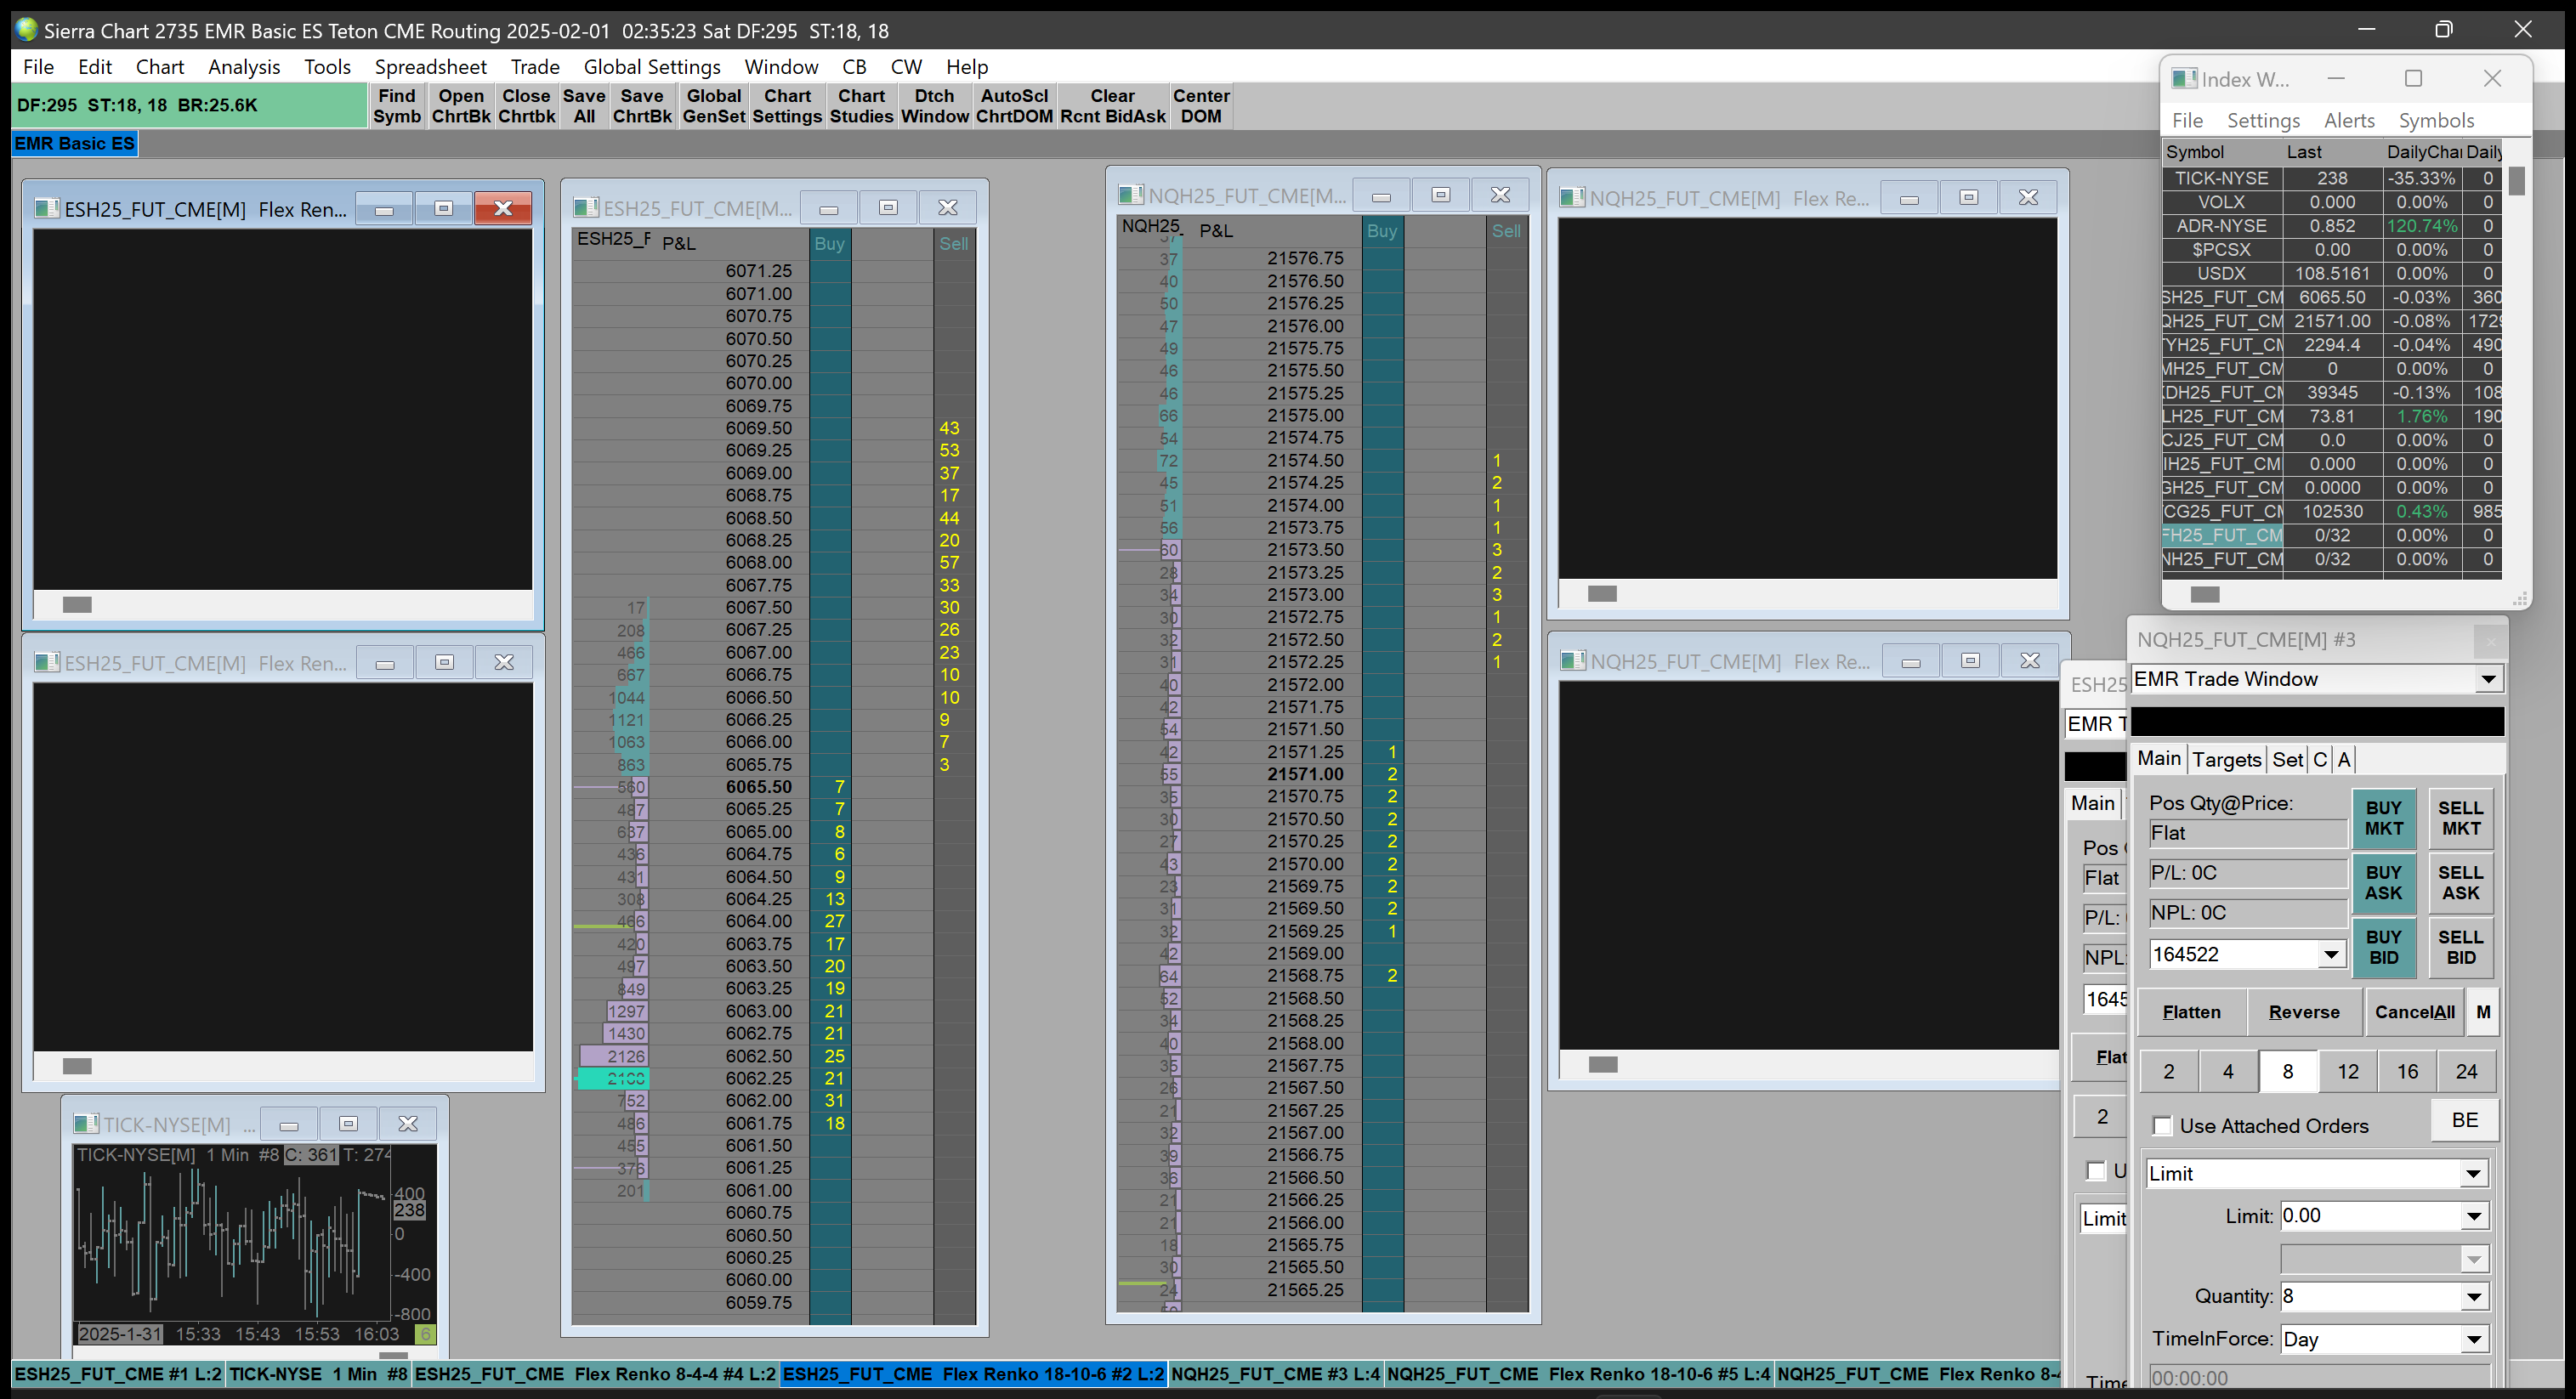The height and width of the screenshot is (1399, 2576).
Task: Open the Analysis menu
Action: (244, 67)
